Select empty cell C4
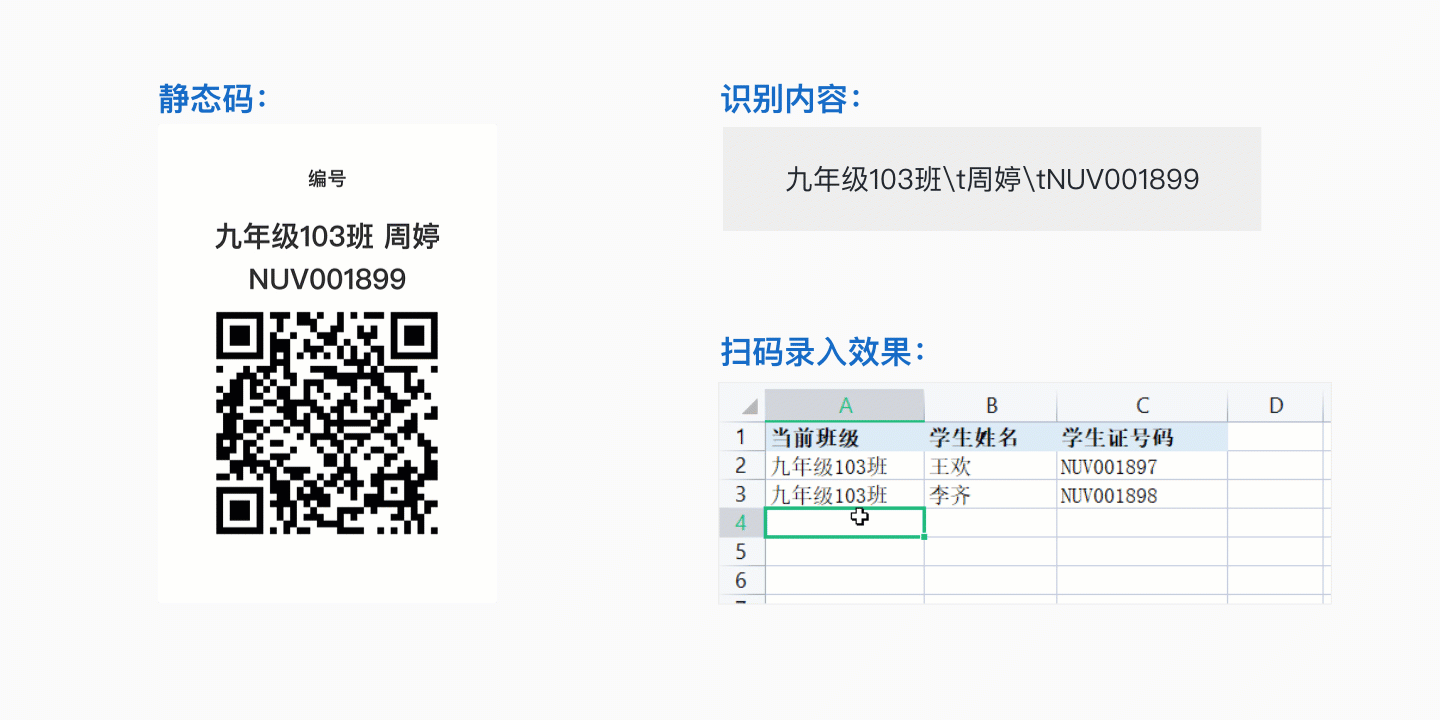1440x720 pixels. pos(1142,523)
